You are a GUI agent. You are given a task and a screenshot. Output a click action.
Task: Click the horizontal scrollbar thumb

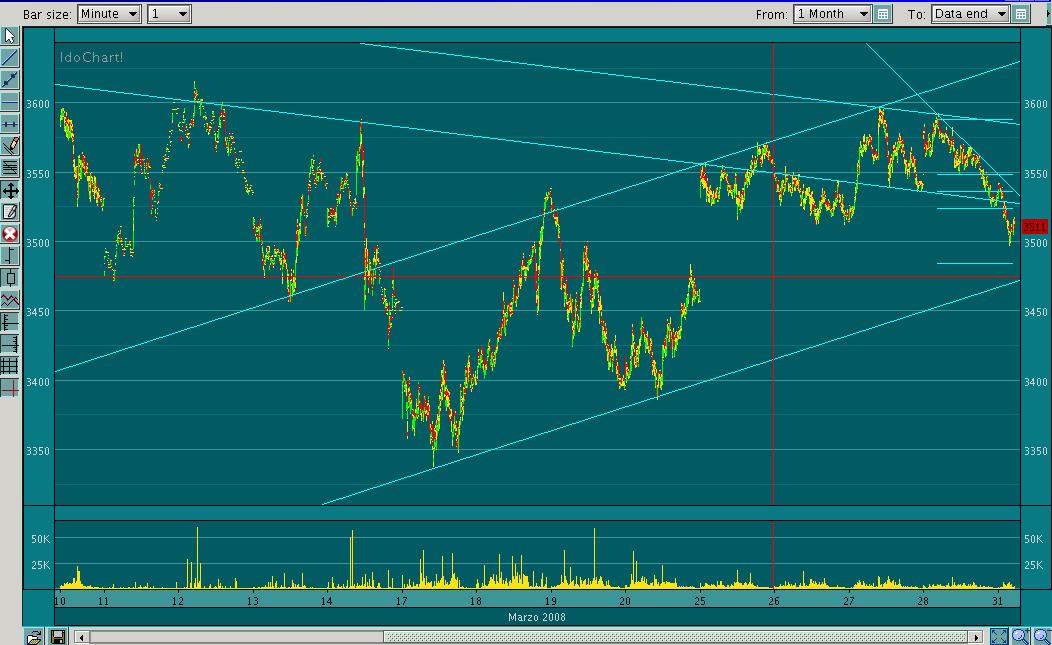click(676, 637)
